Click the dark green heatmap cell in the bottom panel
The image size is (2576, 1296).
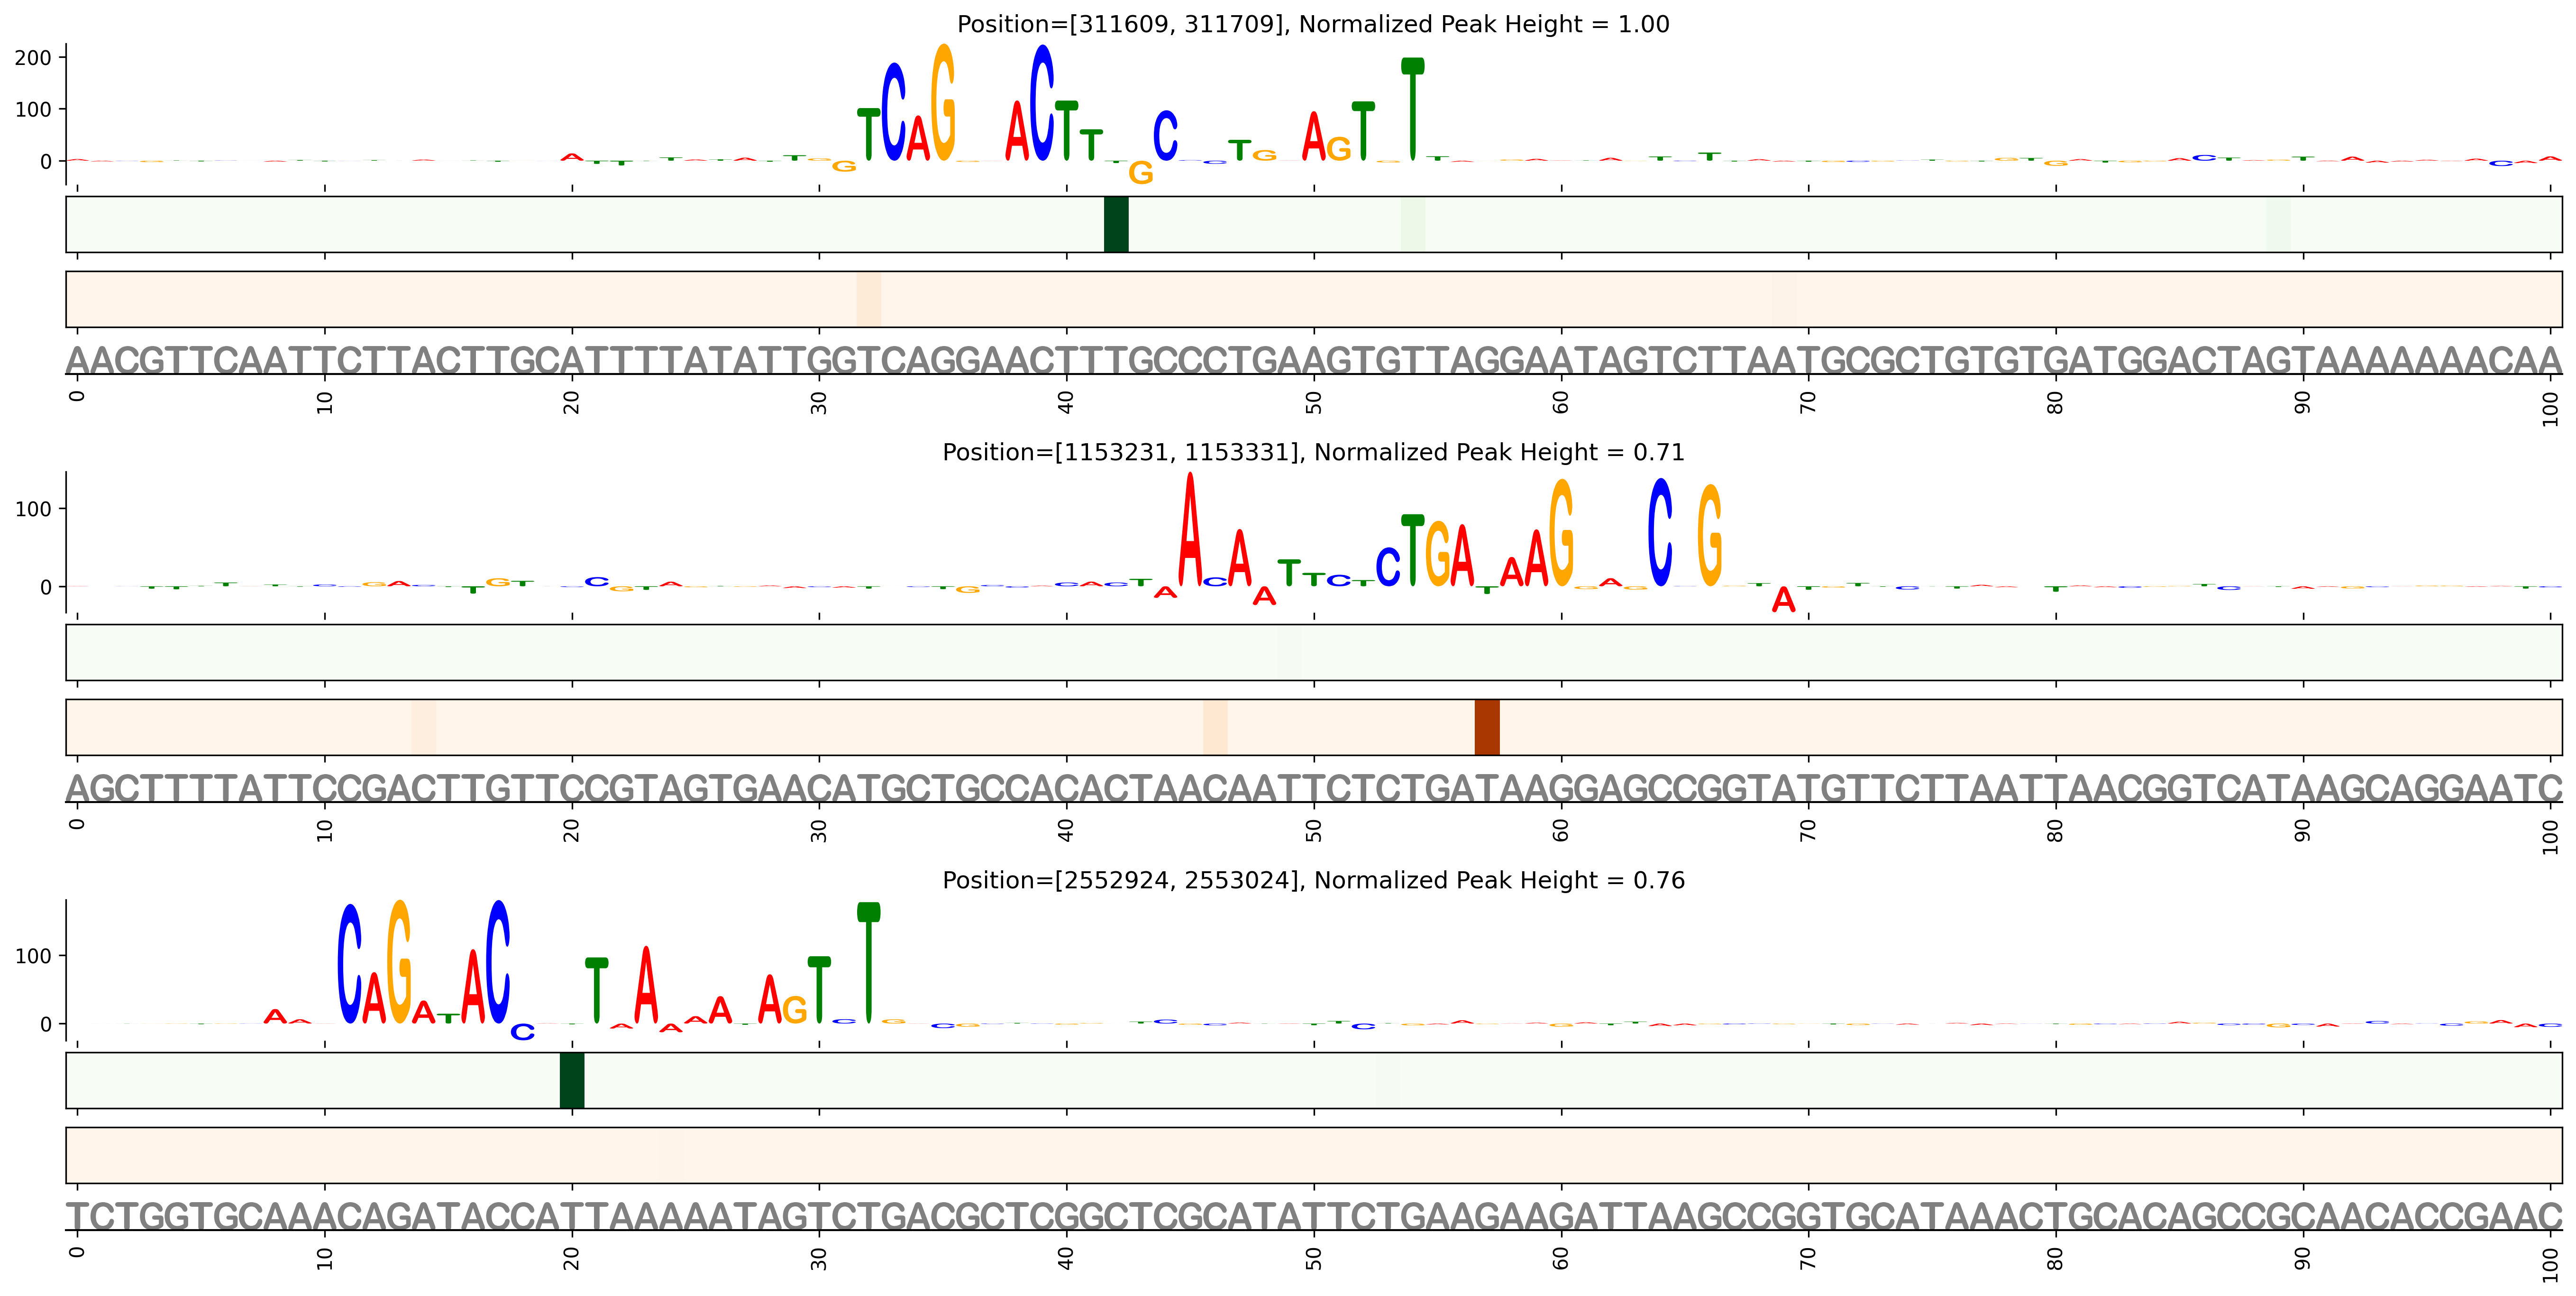tap(572, 1080)
